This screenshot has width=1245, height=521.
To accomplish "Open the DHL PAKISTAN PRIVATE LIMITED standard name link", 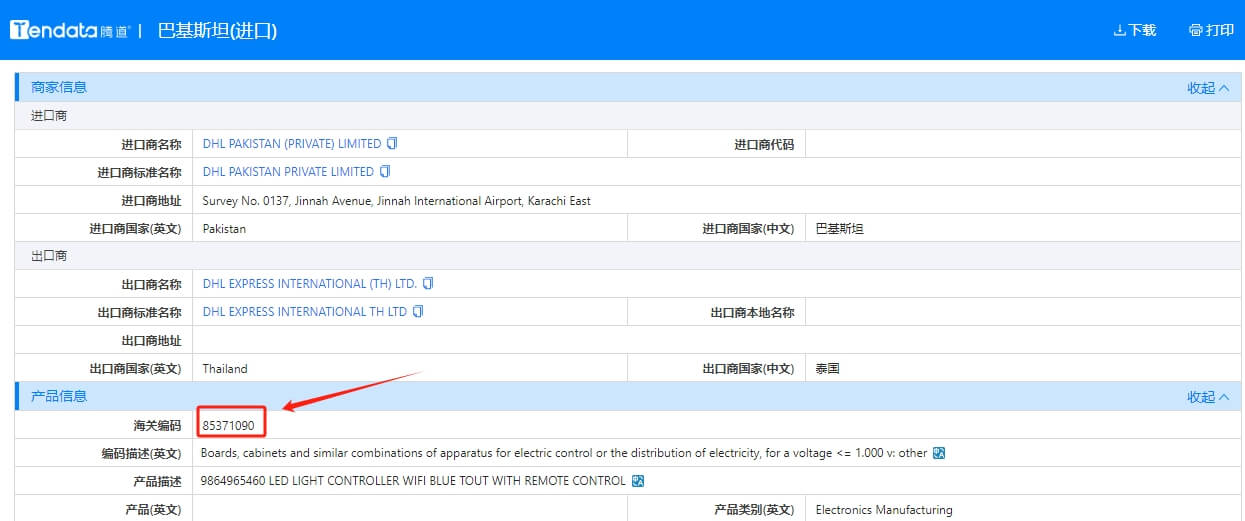I will pyautogui.click(x=288, y=172).
